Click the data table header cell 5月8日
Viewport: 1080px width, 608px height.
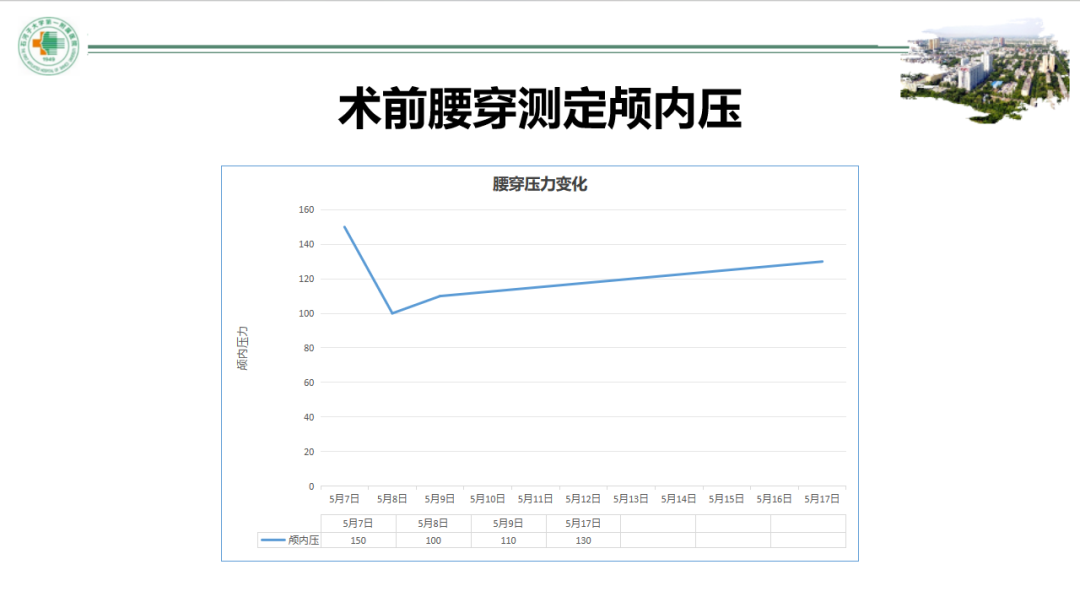[433, 523]
